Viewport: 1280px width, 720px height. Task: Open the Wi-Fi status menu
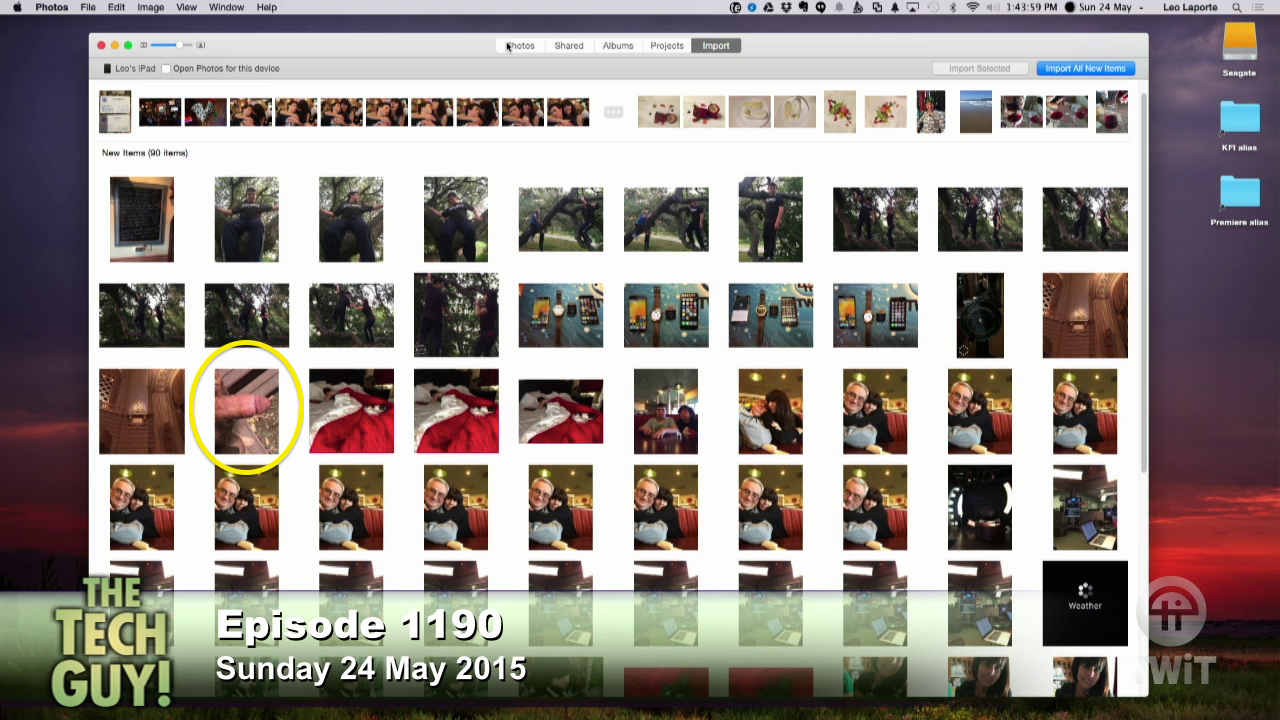(x=973, y=7)
